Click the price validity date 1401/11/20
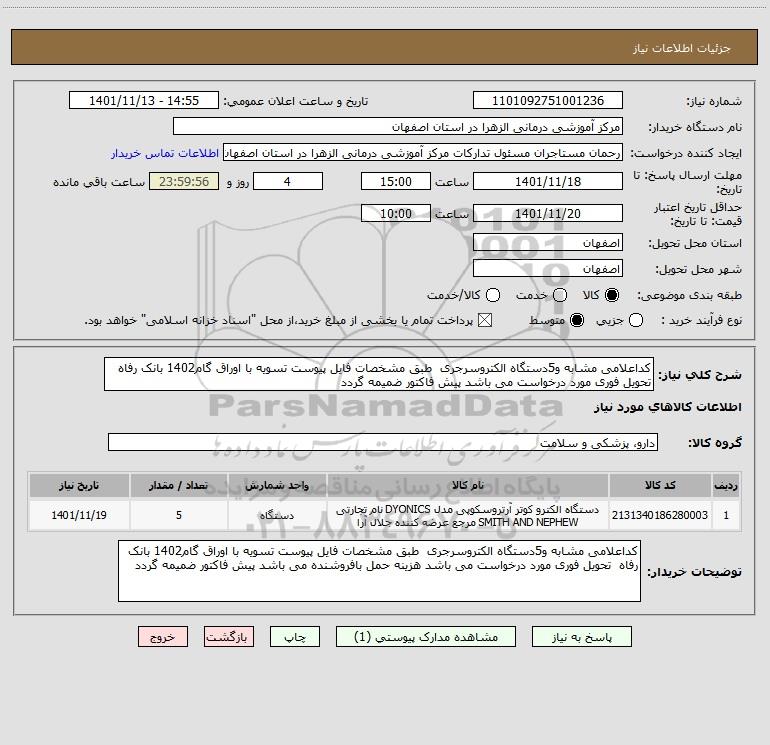 coord(548,213)
